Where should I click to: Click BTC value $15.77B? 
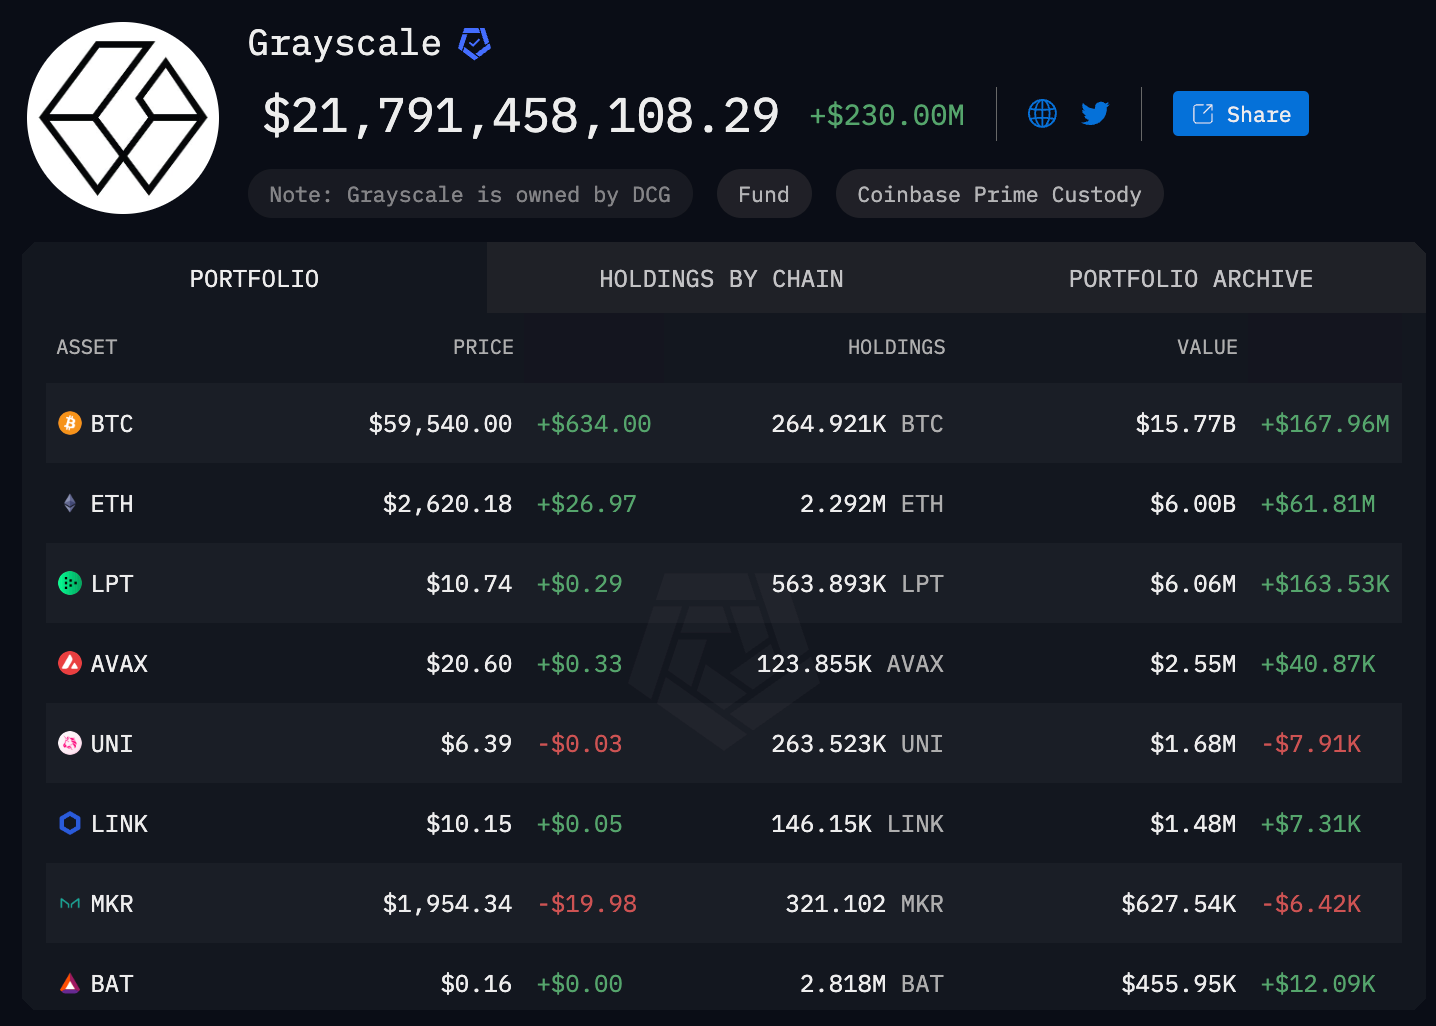pyautogui.click(x=1186, y=424)
